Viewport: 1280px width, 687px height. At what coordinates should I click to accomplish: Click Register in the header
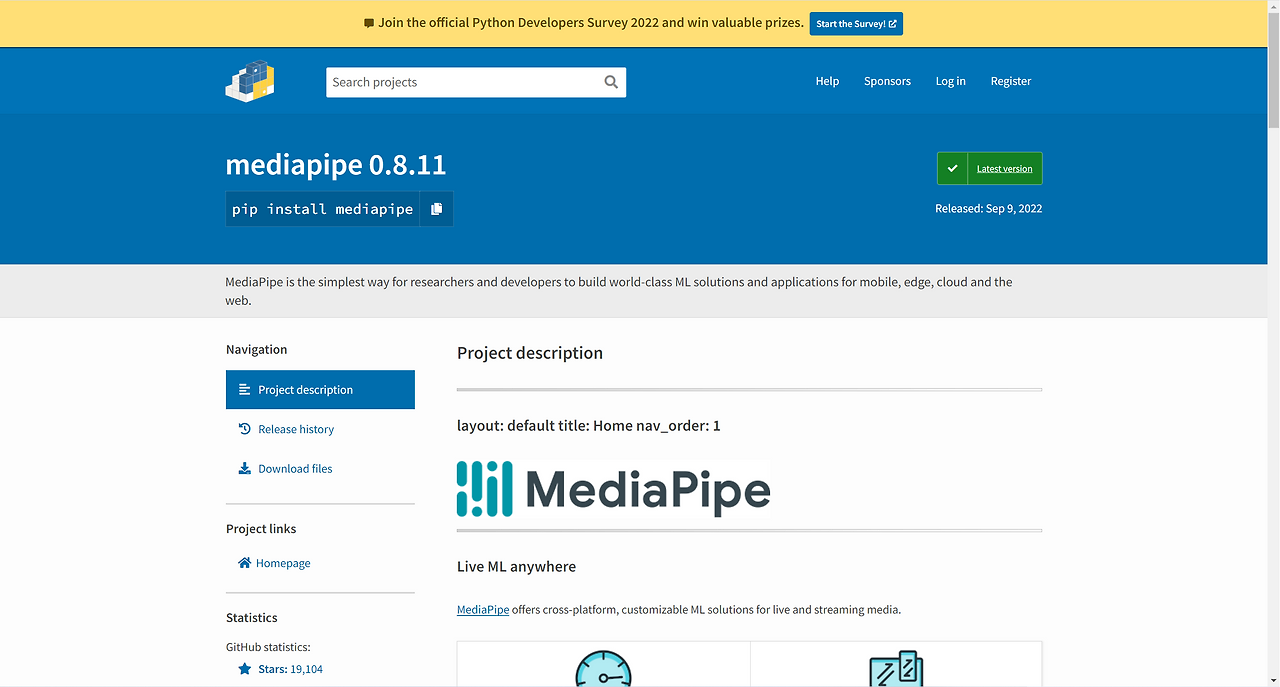click(x=1010, y=81)
